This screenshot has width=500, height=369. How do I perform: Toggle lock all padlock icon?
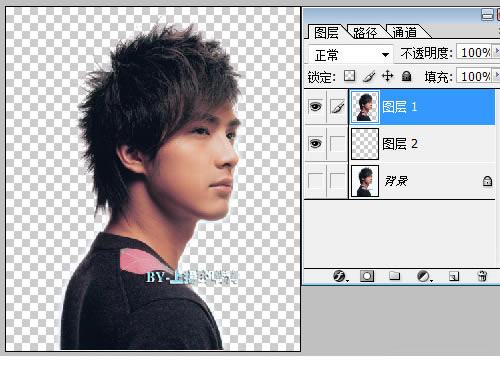pyautogui.click(x=406, y=76)
